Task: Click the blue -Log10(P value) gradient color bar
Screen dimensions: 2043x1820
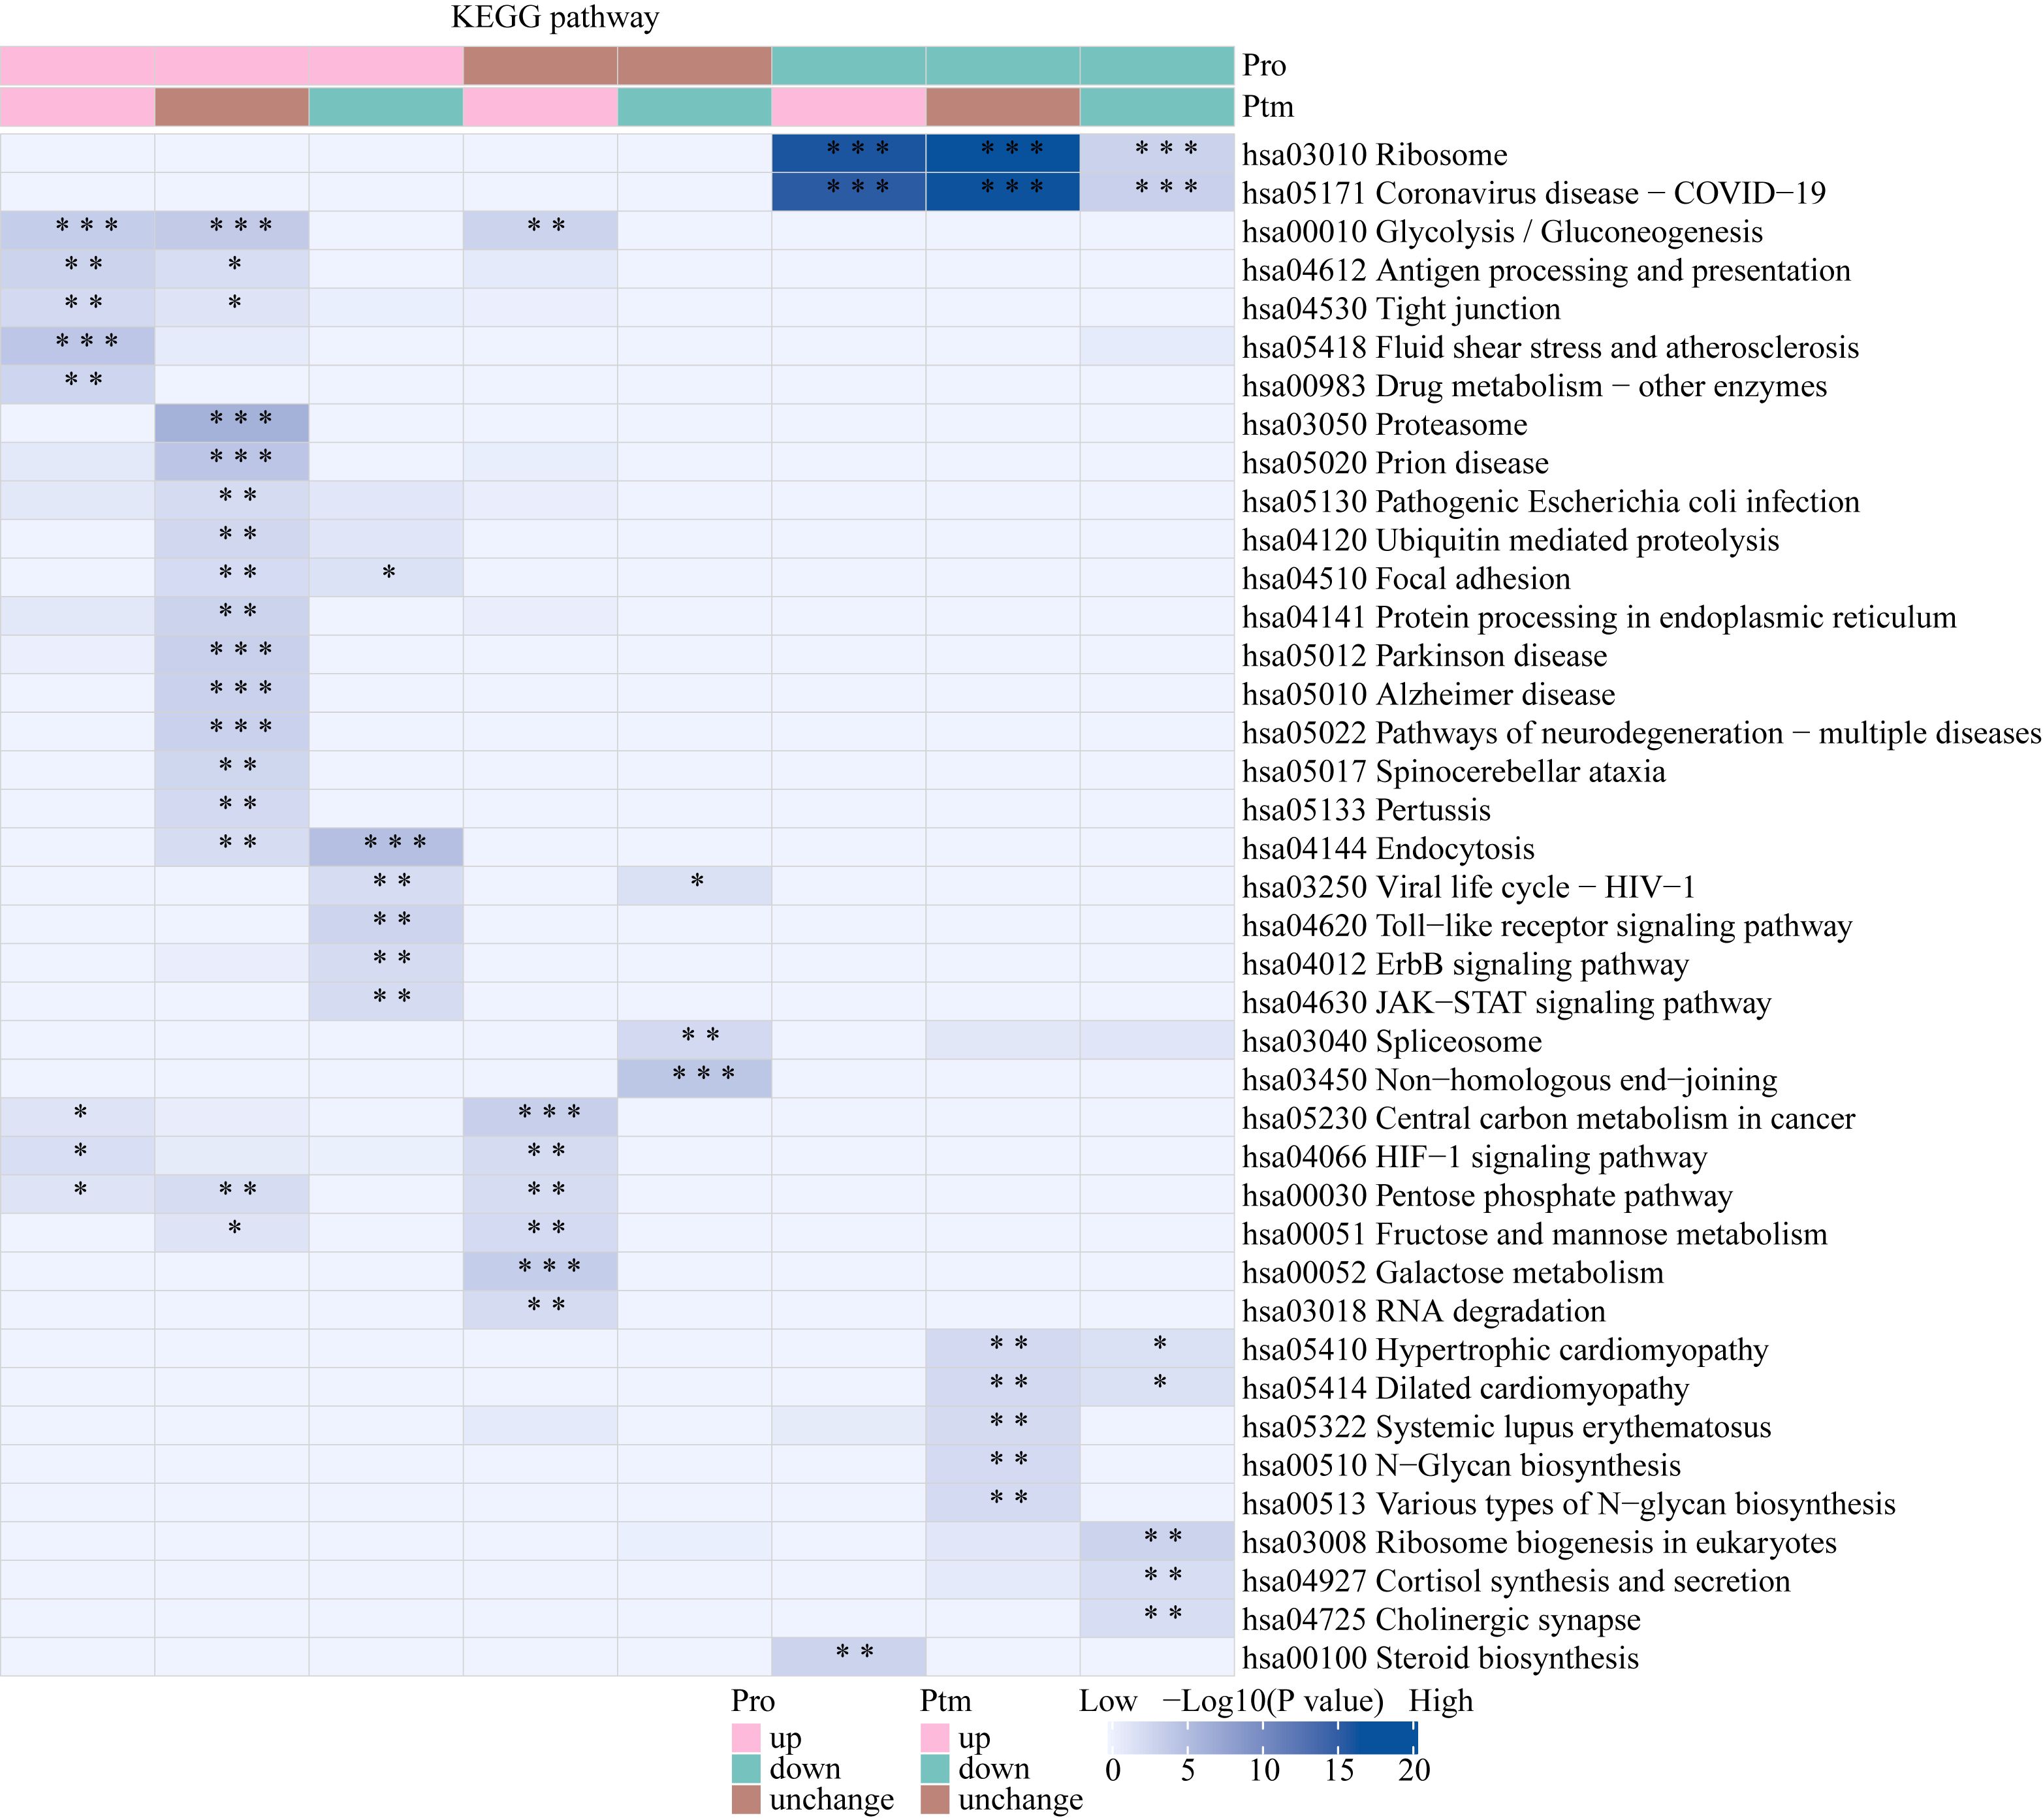Action: point(1263,1737)
